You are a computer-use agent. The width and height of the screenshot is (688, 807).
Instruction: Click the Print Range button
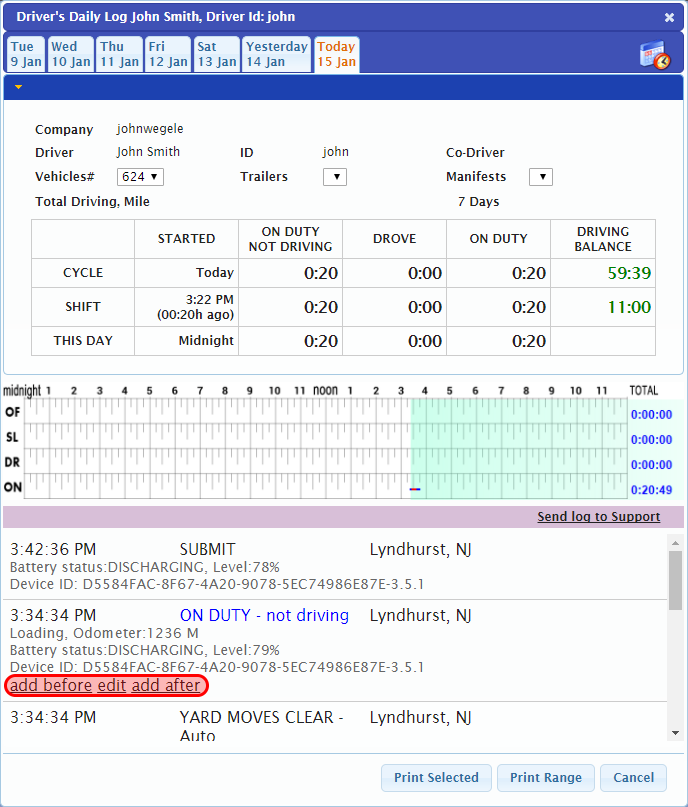[x=546, y=778]
